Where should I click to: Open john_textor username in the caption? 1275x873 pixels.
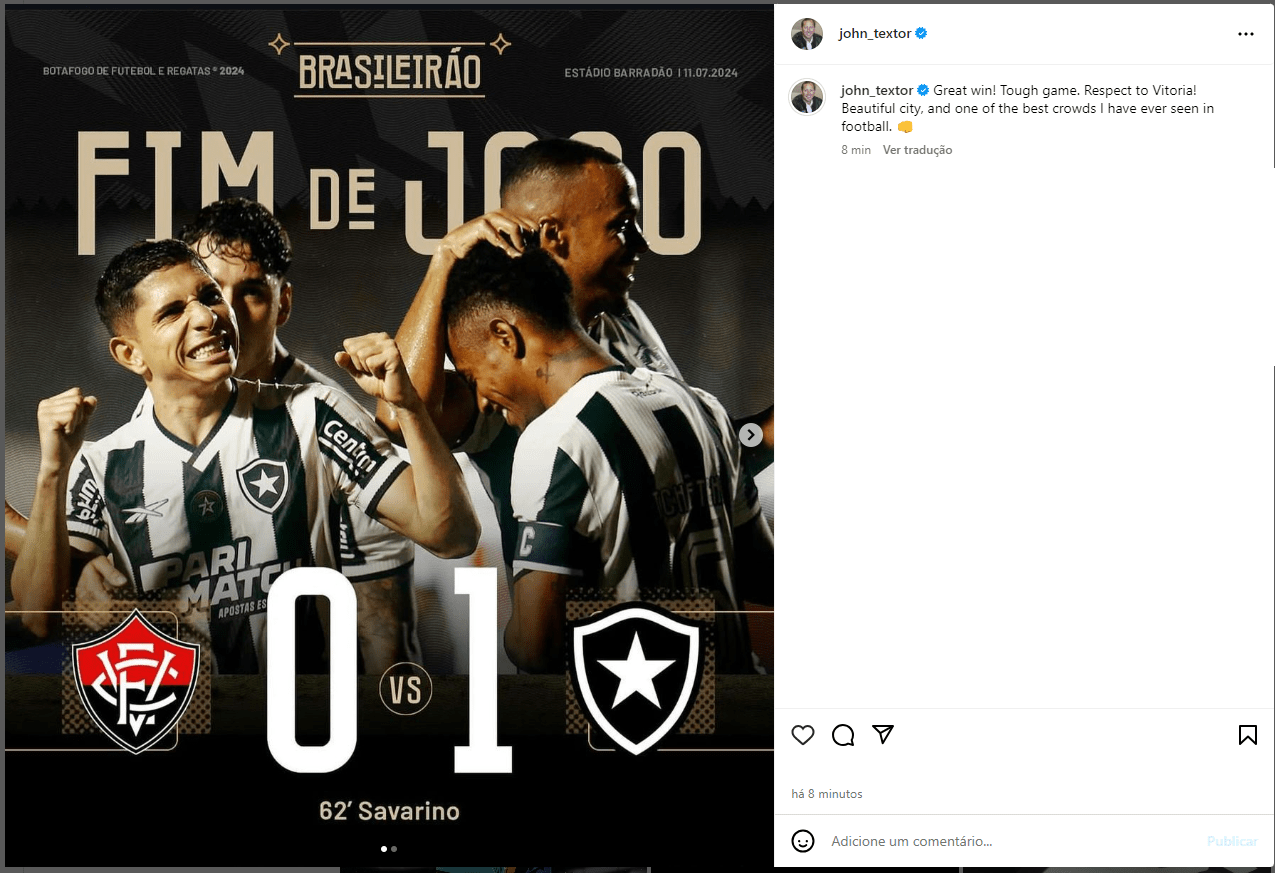tap(877, 90)
